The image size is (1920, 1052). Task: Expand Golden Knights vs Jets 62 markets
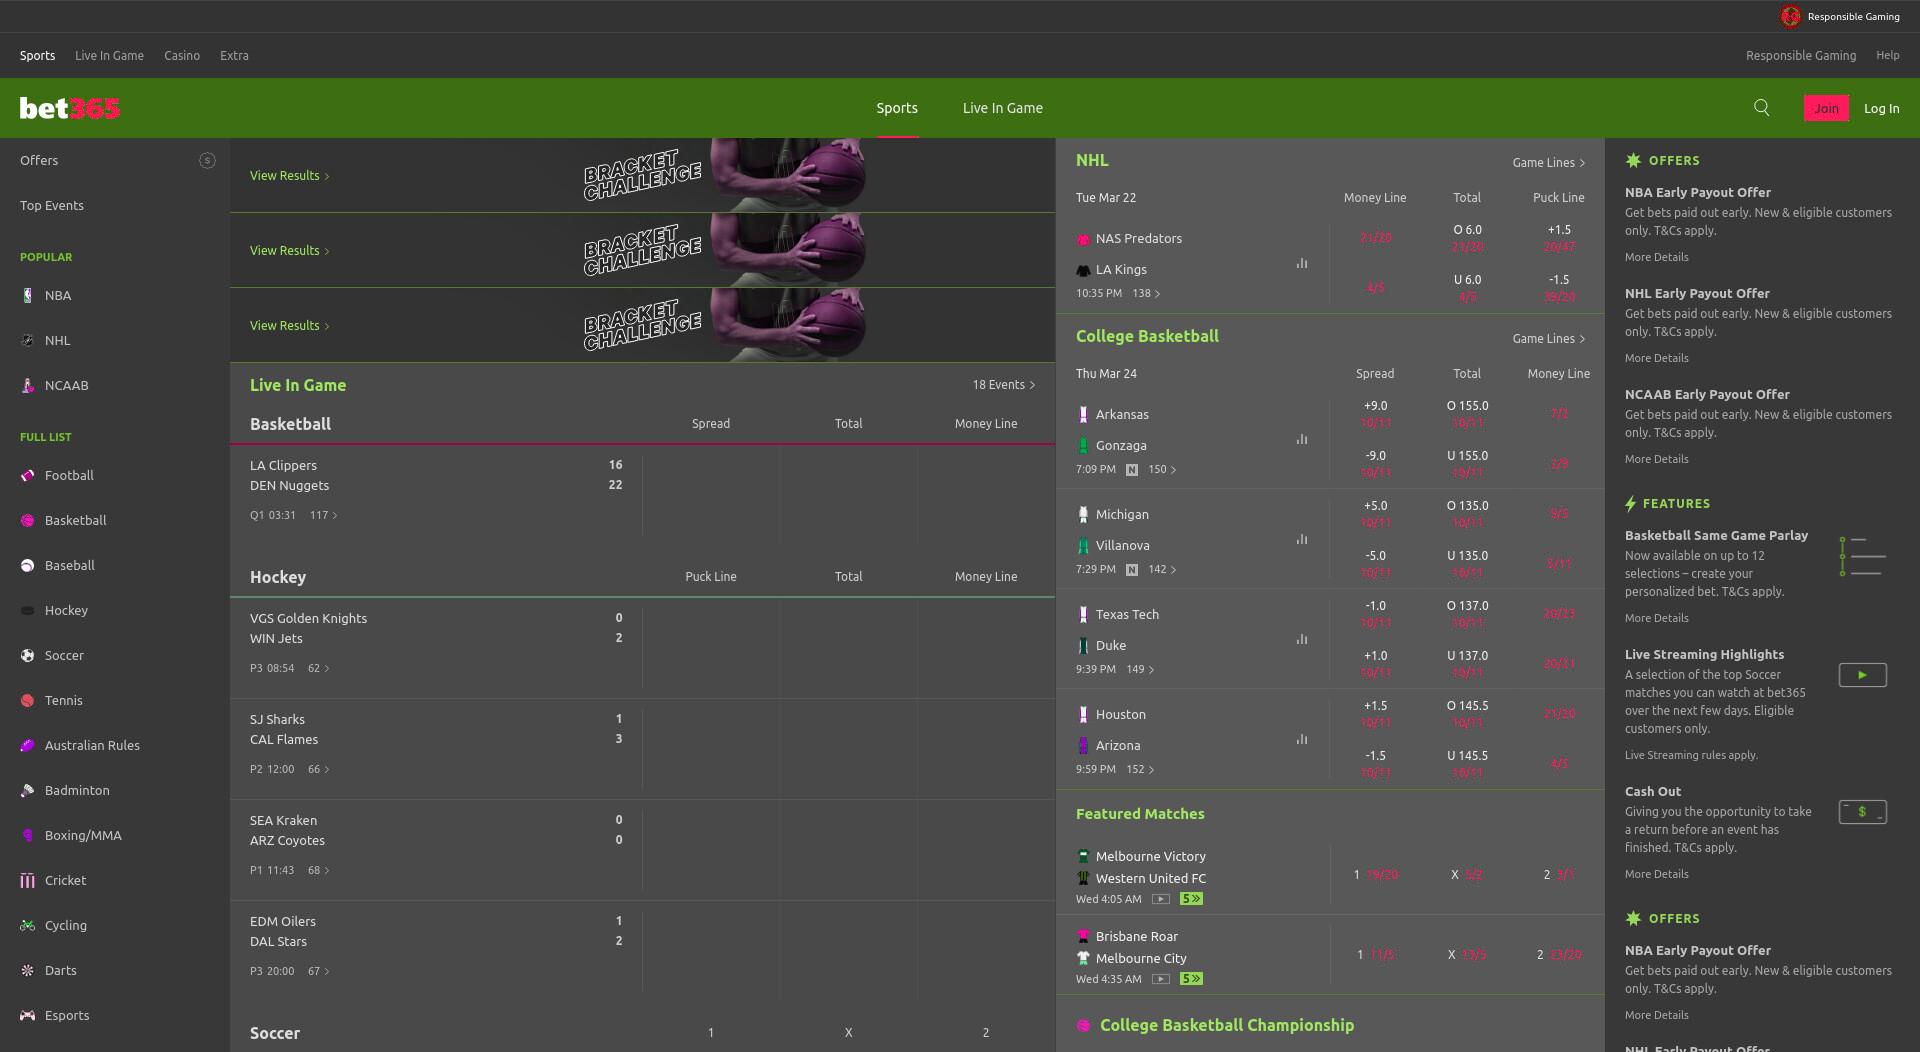click(x=318, y=669)
